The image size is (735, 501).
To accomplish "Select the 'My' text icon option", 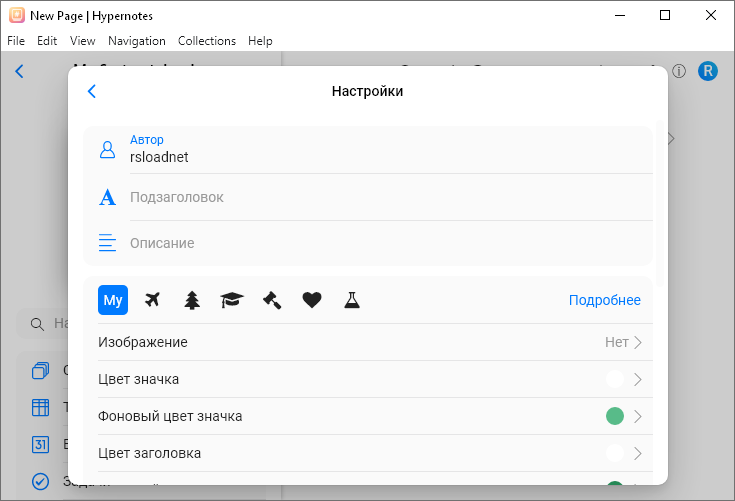I will click(x=113, y=300).
